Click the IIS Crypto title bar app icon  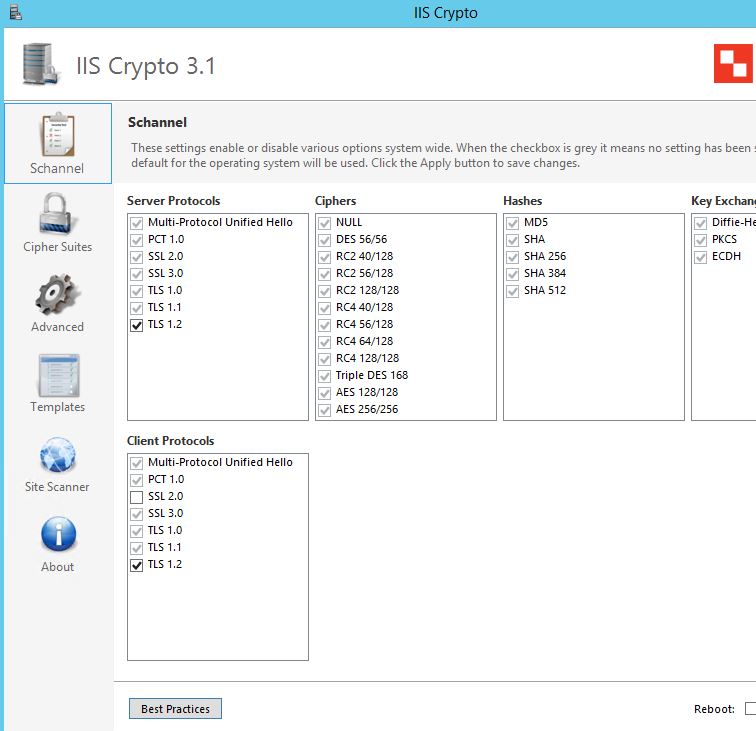(x=15, y=12)
